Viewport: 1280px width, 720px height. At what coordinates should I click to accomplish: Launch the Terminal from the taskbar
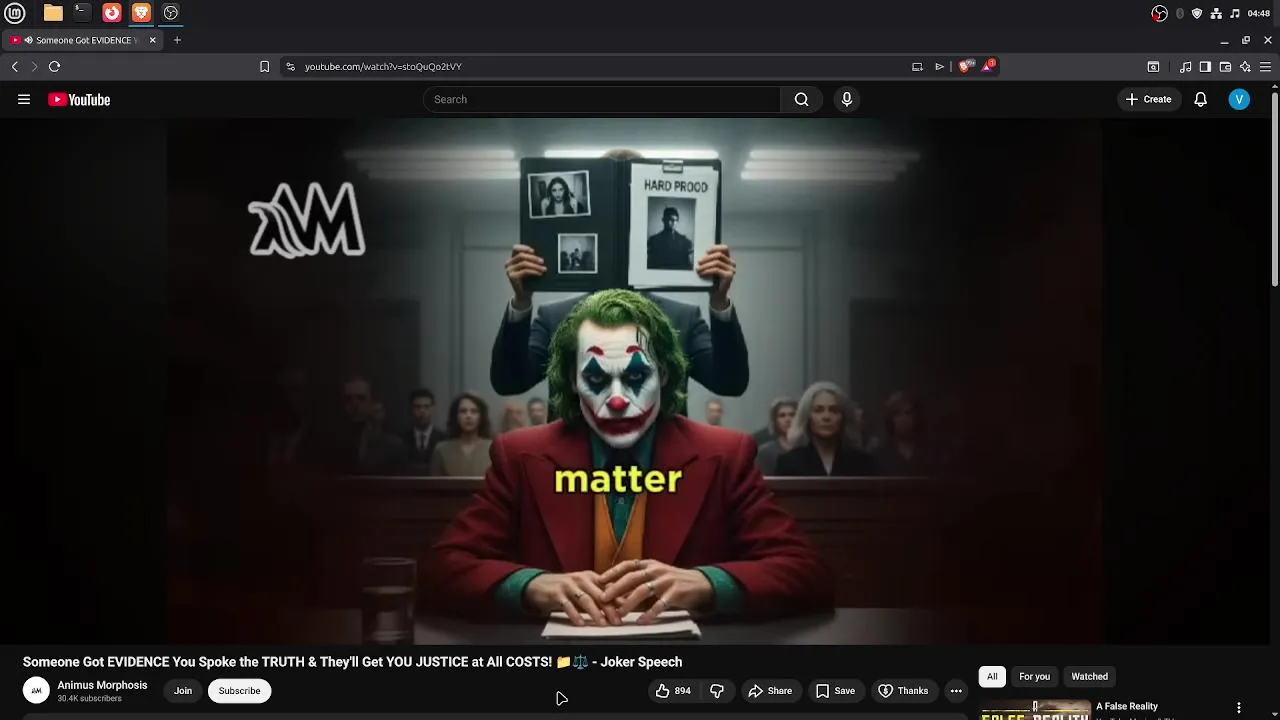click(82, 13)
